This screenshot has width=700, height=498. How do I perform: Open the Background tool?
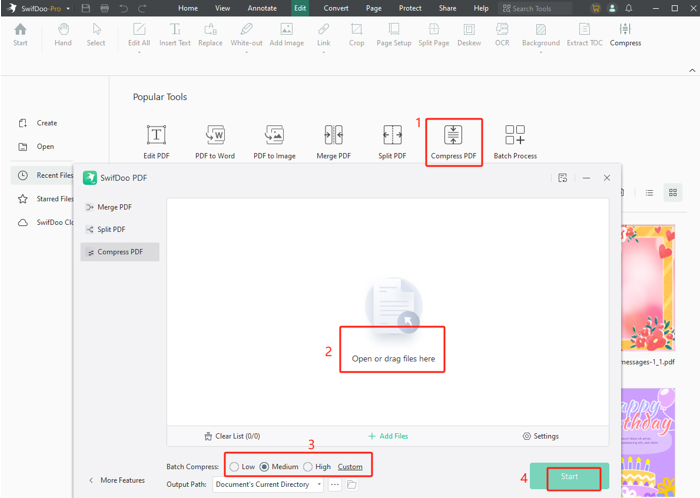(x=541, y=35)
